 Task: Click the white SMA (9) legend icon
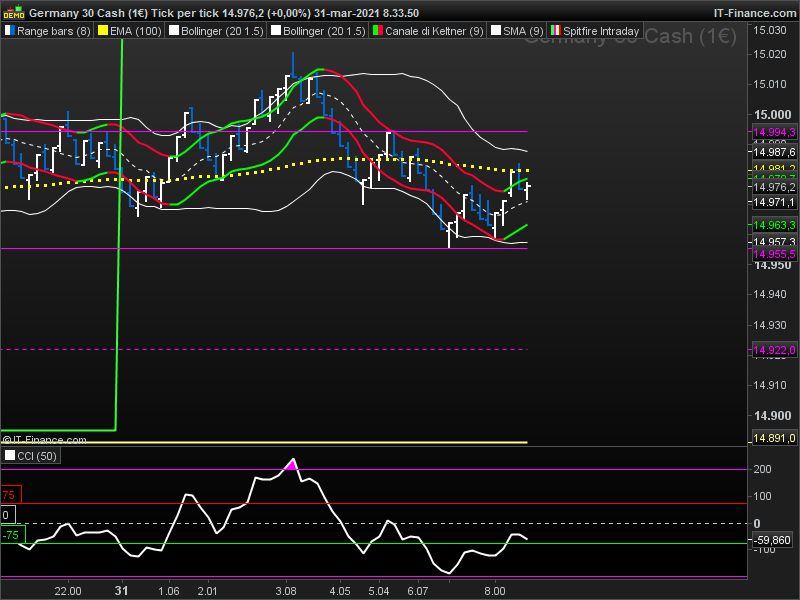[x=495, y=32]
